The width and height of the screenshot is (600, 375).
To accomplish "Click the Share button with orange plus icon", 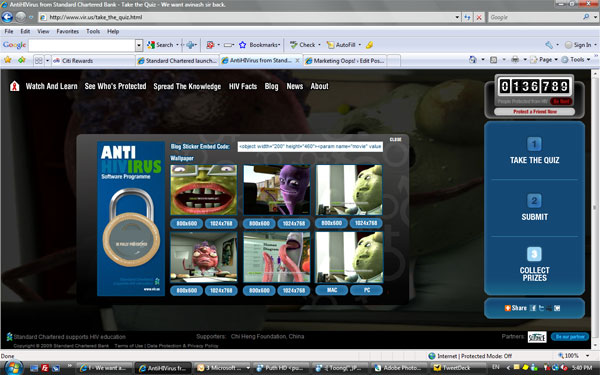I will pos(515,308).
